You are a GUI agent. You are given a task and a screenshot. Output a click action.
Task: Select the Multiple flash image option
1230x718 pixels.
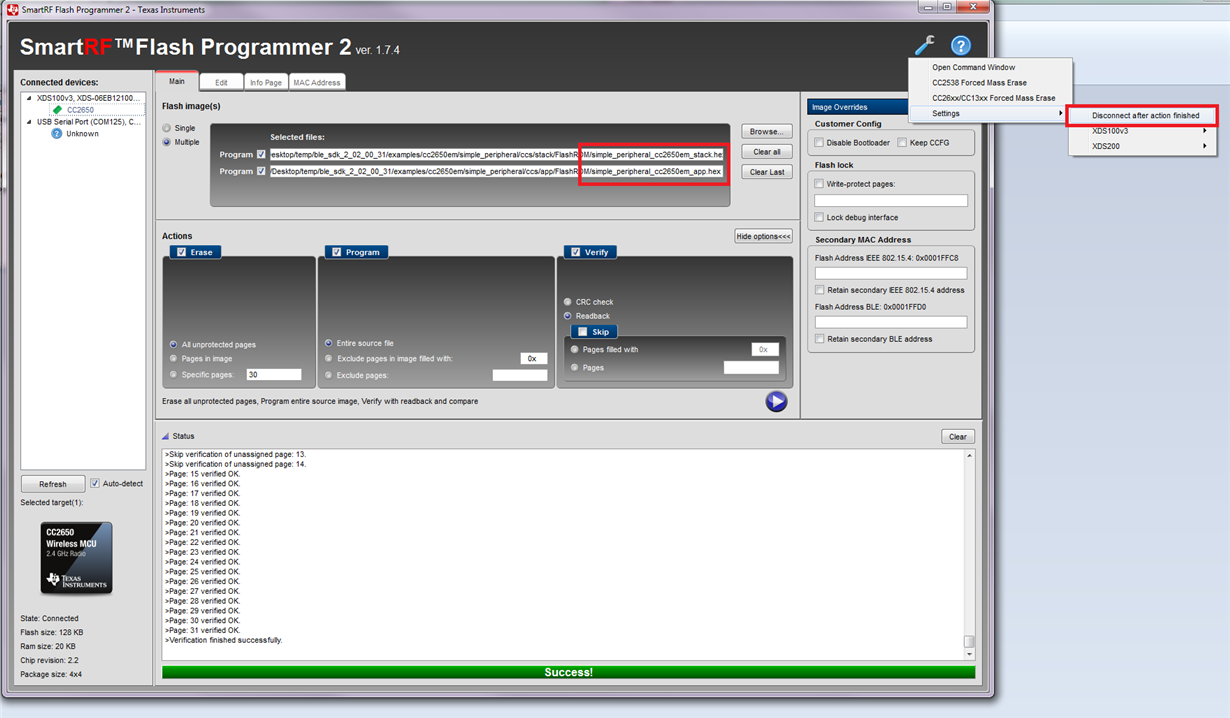167,142
